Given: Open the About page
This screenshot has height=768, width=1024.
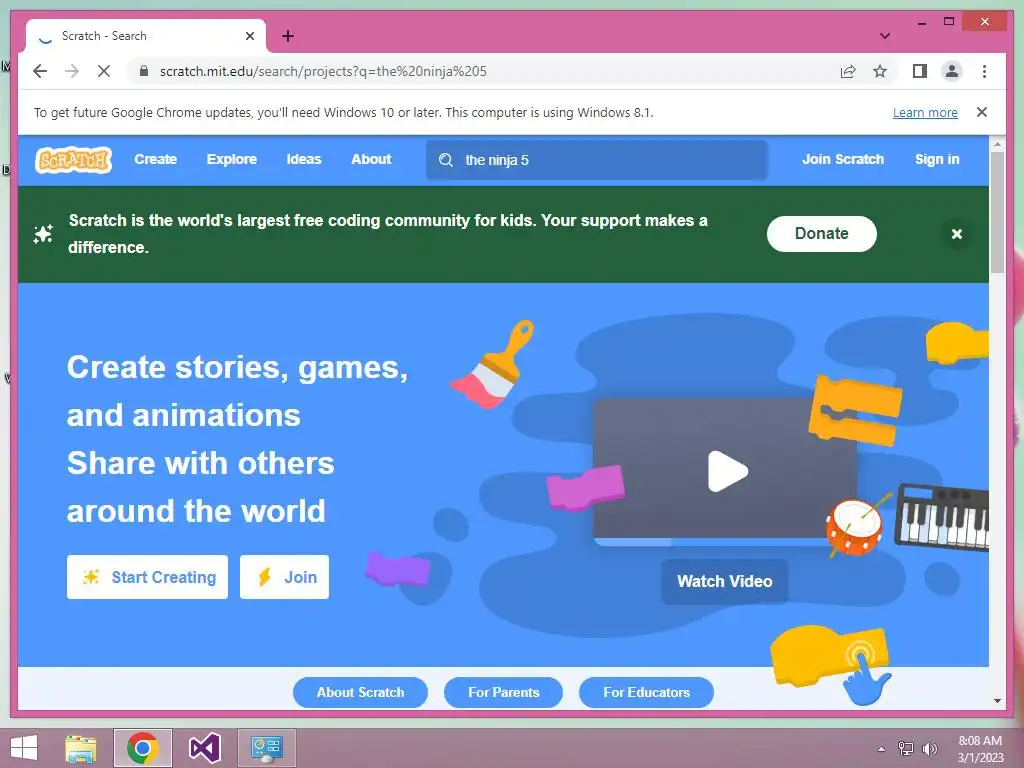Looking at the screenshot, I should pyautogui.click(x=371, y=159).
